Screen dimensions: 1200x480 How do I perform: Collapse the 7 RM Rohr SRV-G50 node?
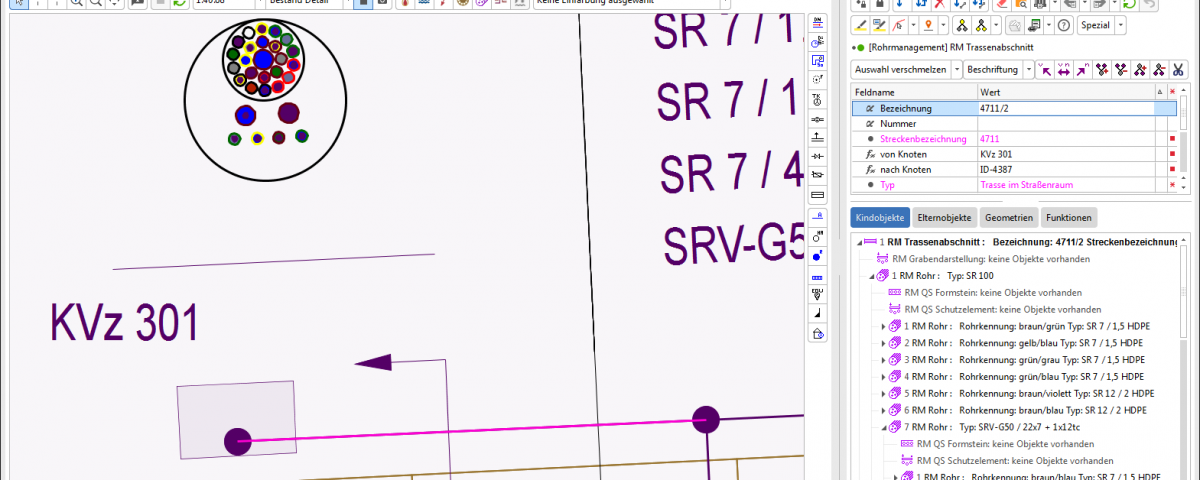click(883, 427)
